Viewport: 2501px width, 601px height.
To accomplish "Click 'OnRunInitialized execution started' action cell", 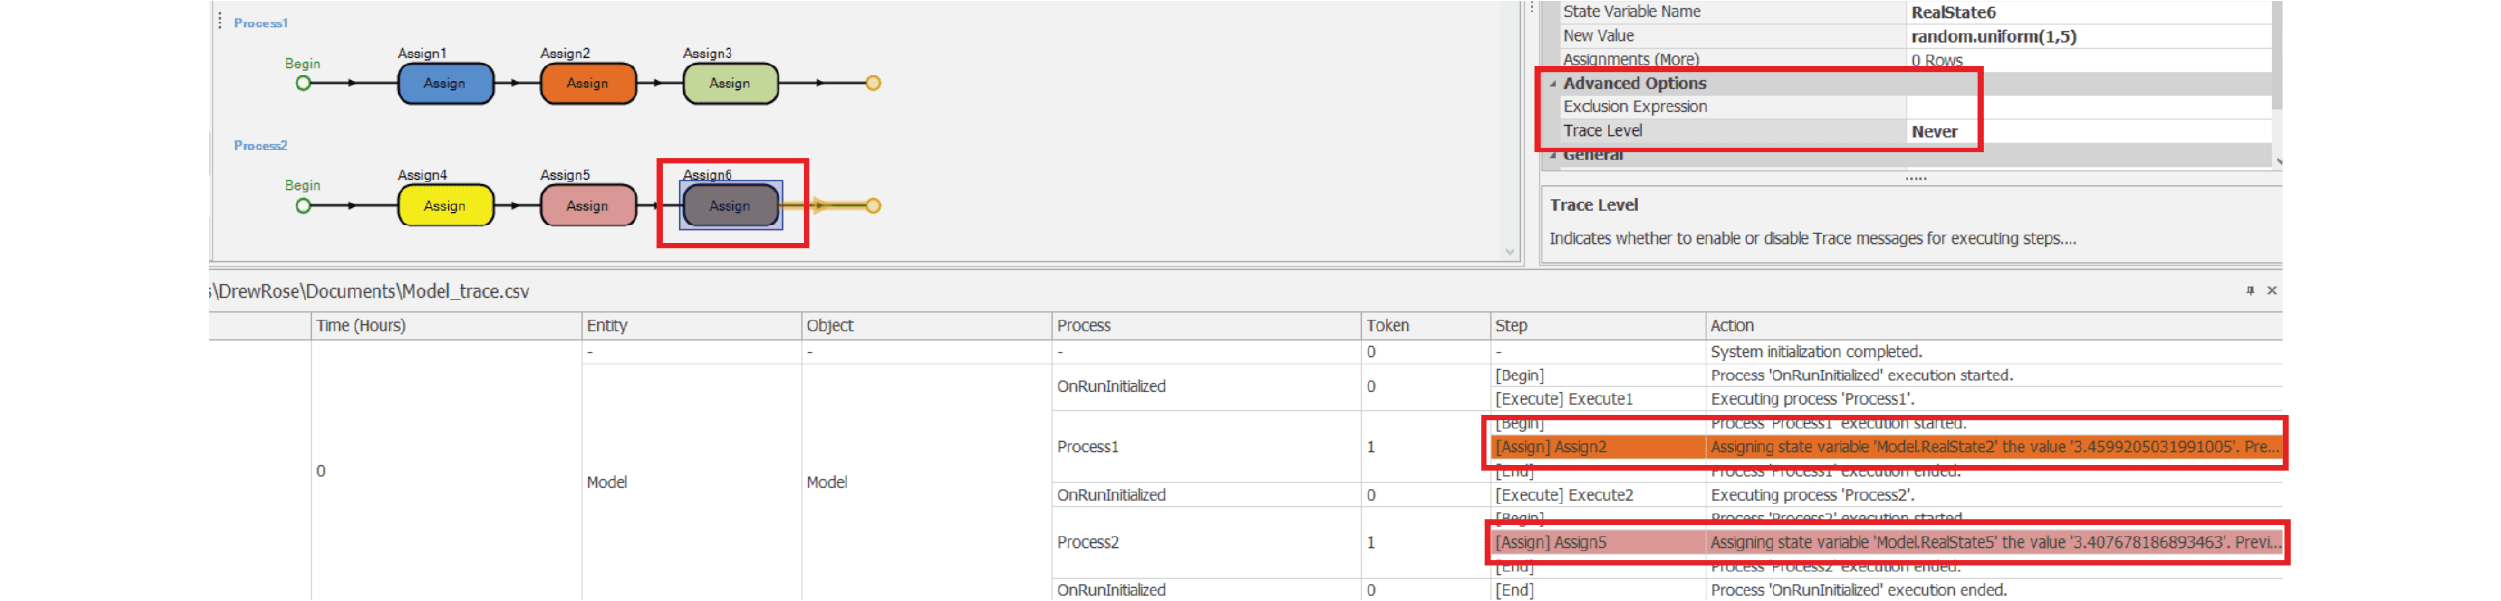I will point(1994,376).
